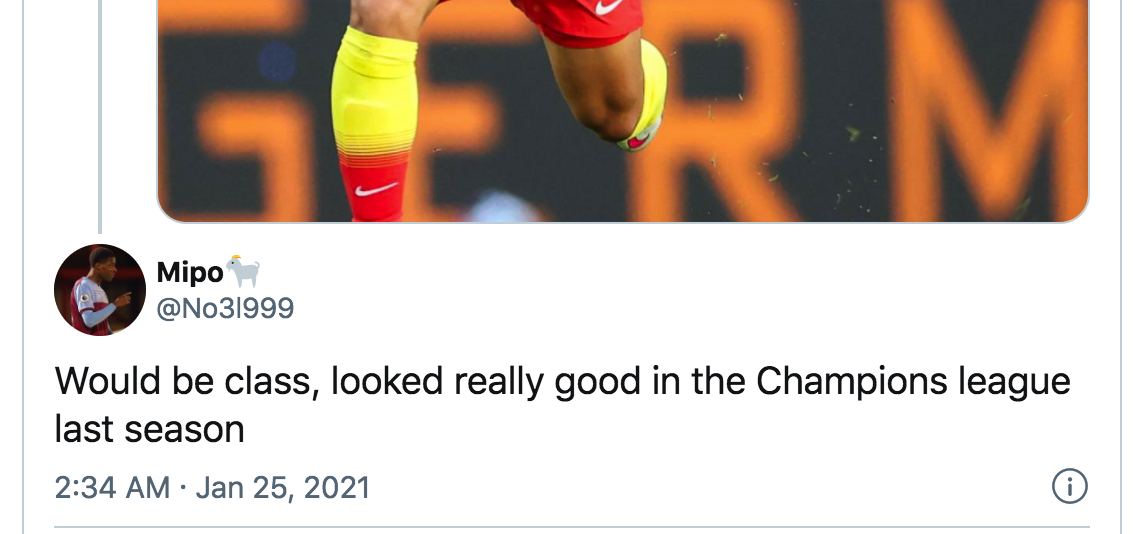The image size is (1138, 534).
Task: Visit the @No3l999 handle link
Action: coord(225,308)
